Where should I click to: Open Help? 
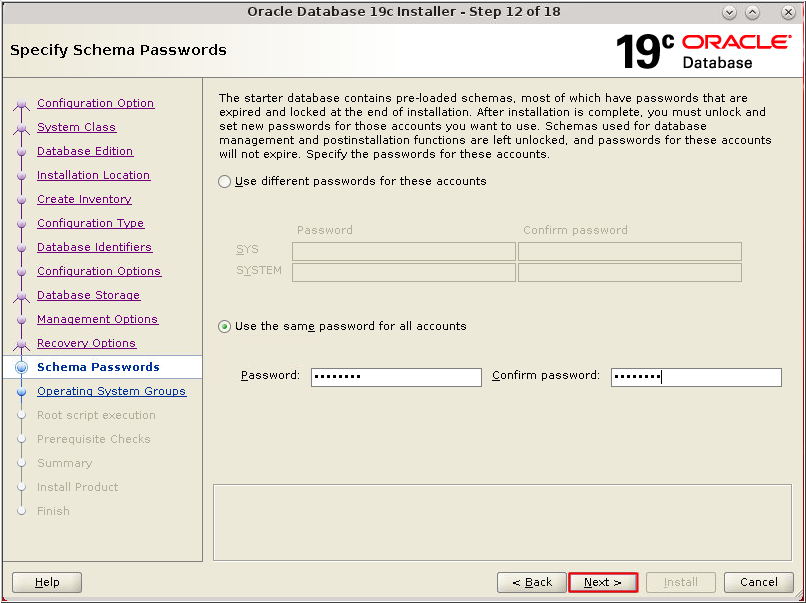coord(46,582)
